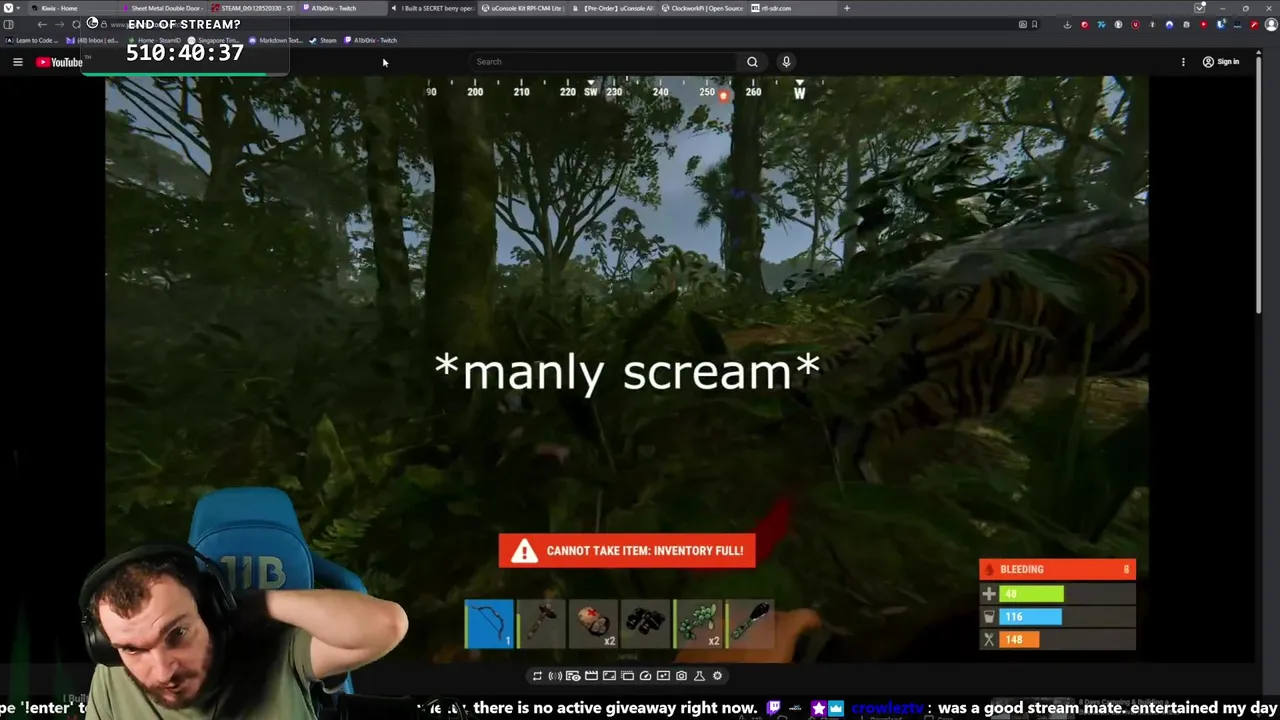Take a screenshot with camera icon
Viewport: 1280px width, 720px height.
681,676
